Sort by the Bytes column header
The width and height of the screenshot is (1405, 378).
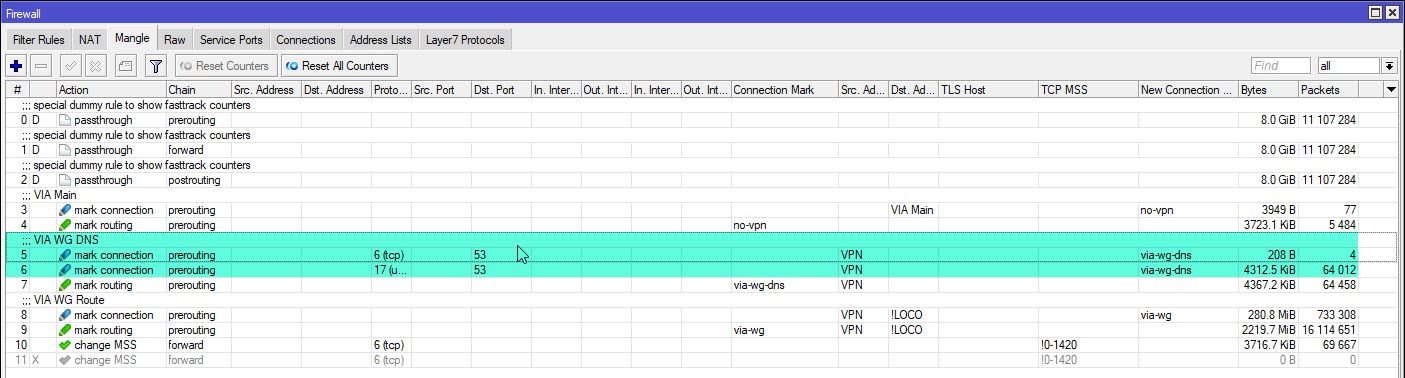coord(1267,90)
